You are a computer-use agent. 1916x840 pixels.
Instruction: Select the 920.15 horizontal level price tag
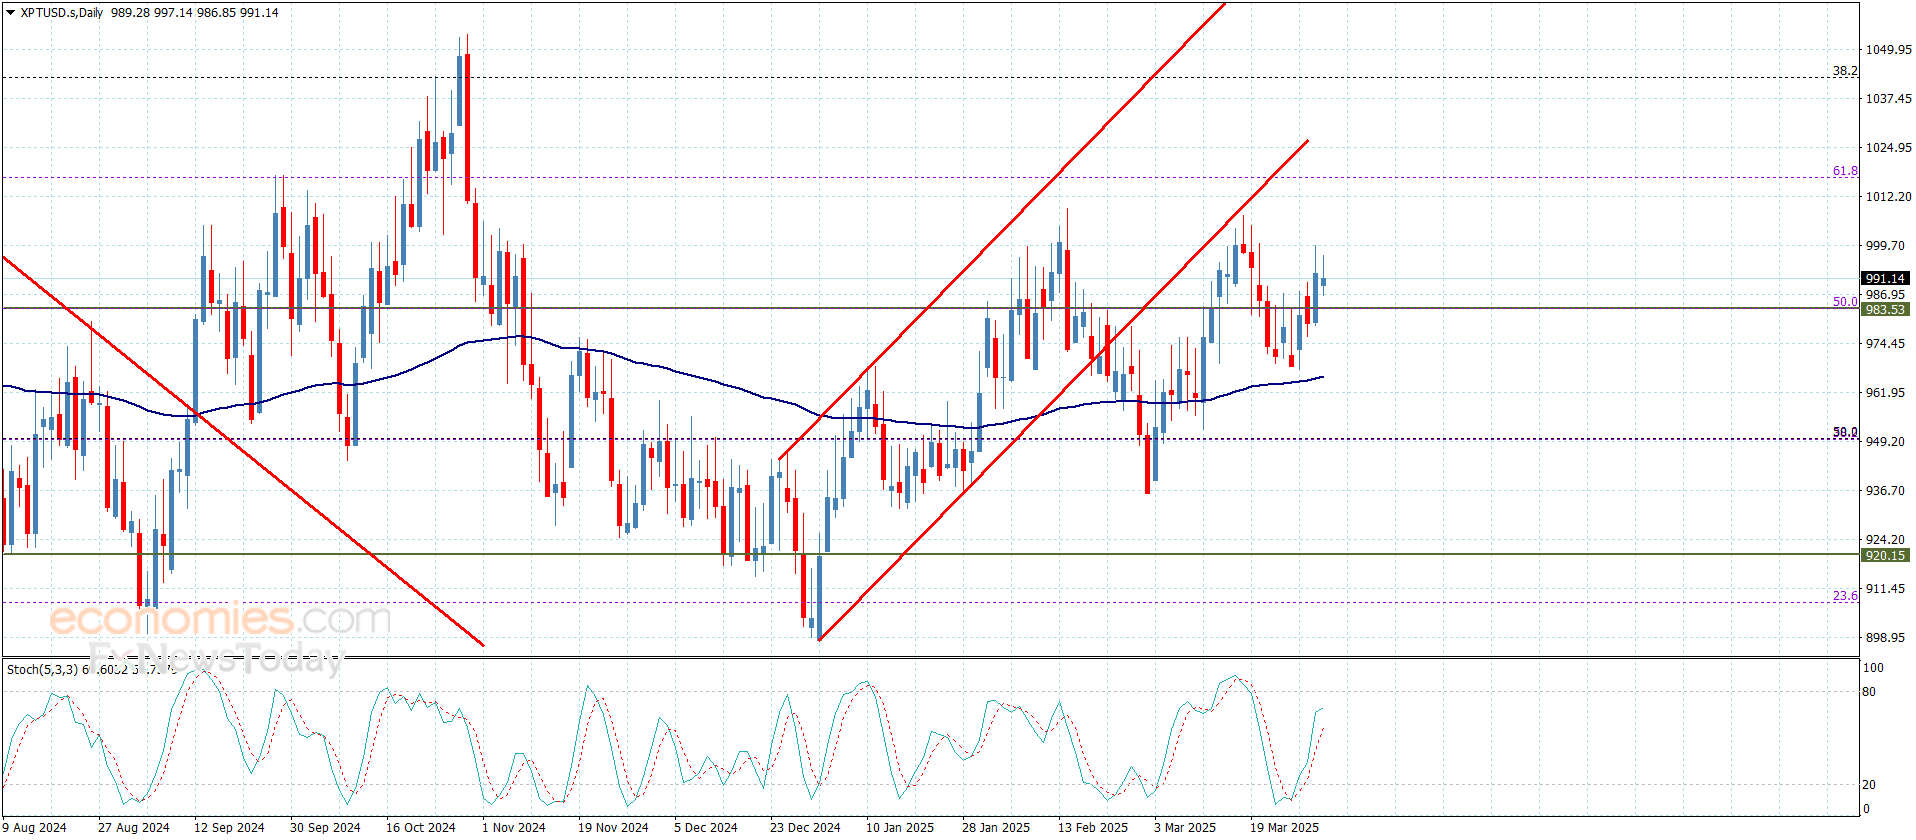tap(1885, 555)
